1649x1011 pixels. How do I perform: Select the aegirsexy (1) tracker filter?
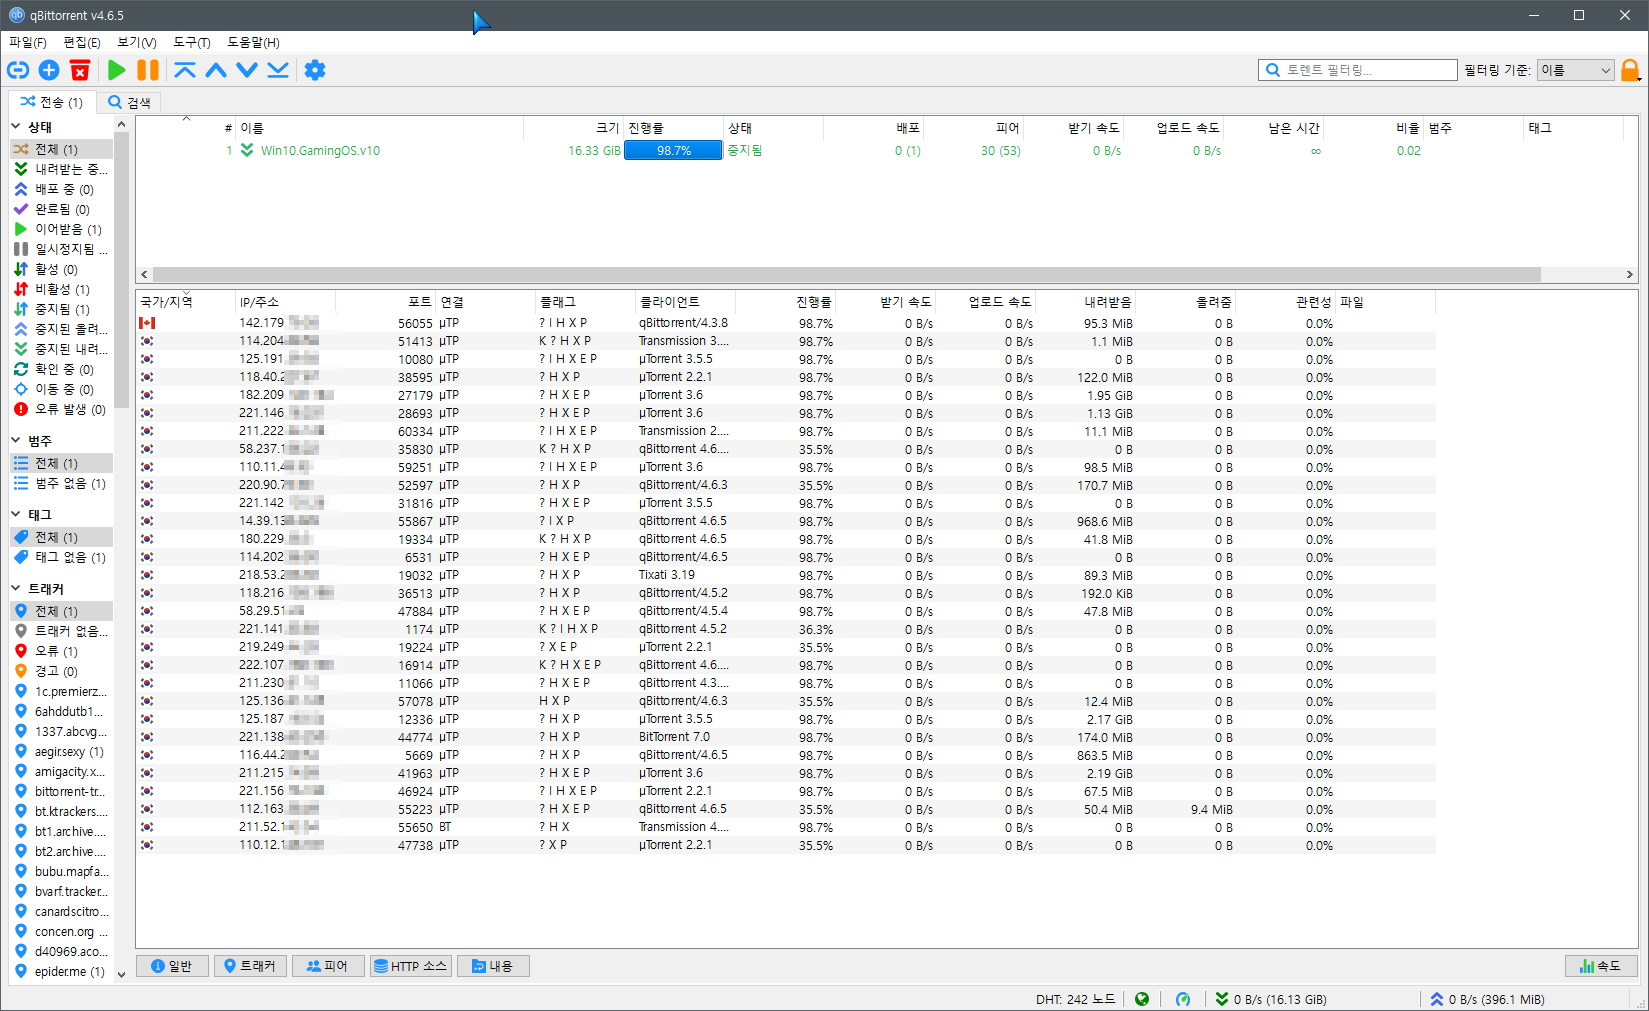[61, 751]
